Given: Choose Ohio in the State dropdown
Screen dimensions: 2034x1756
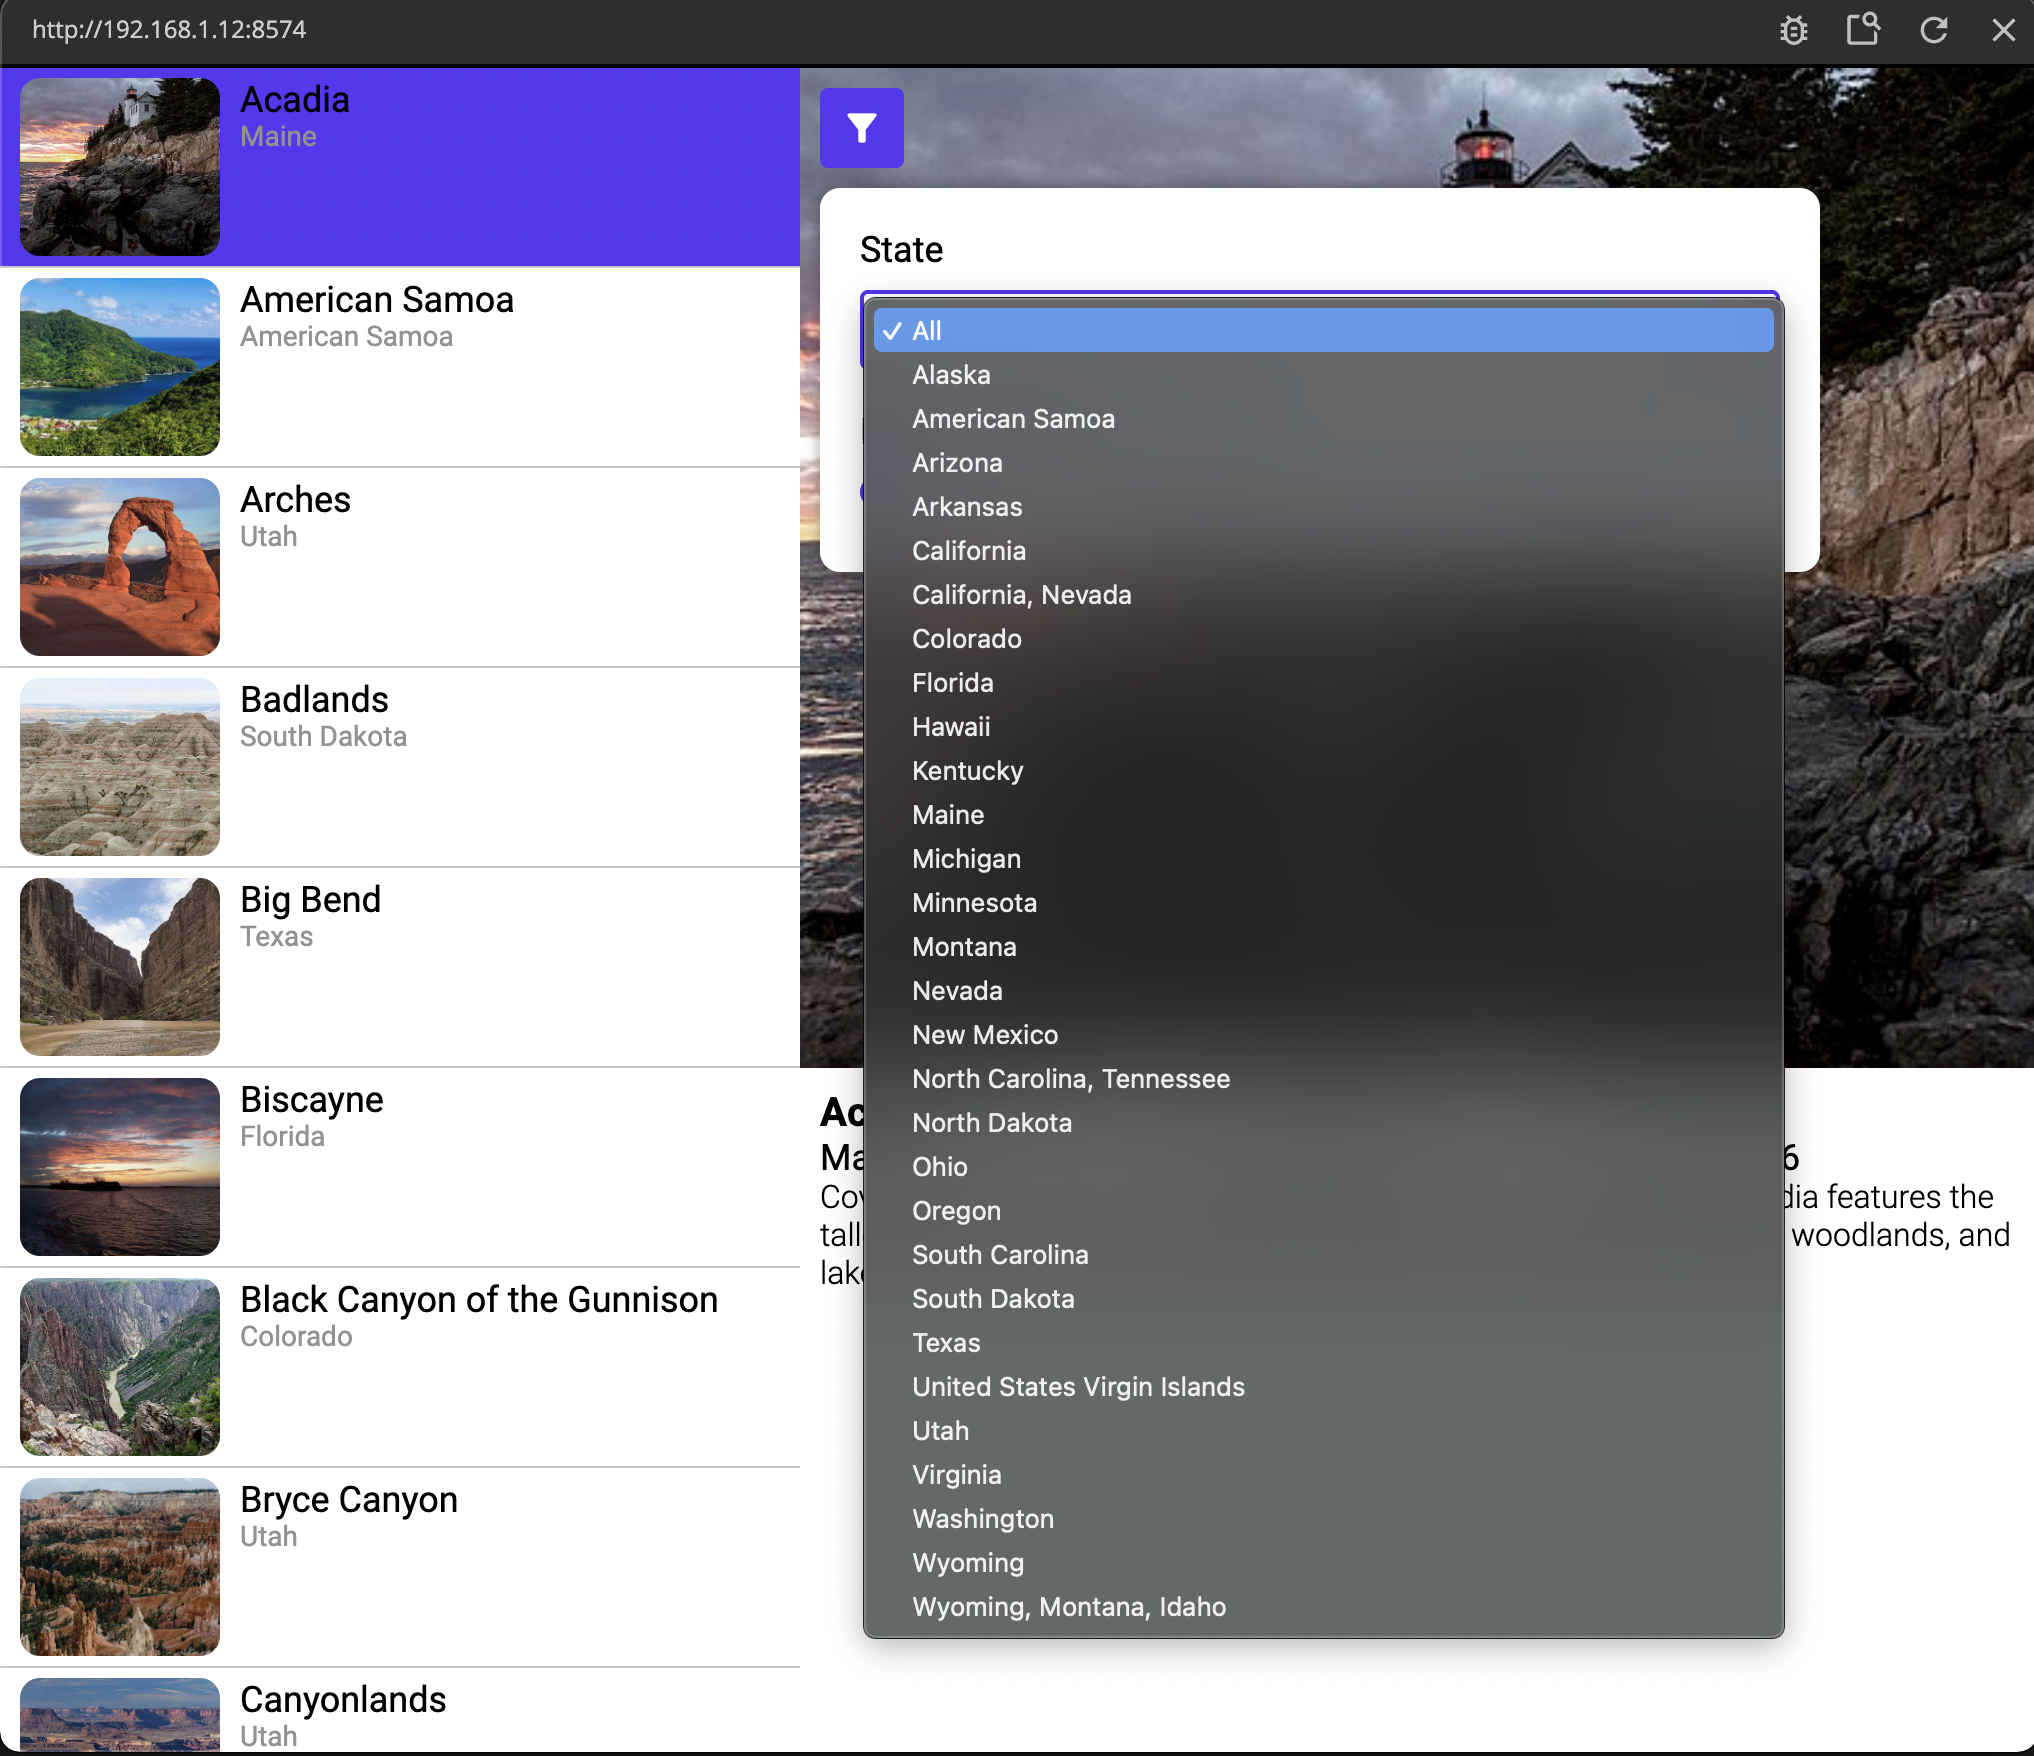Looking at the screenshot, I should [x=1323, y=1167].
